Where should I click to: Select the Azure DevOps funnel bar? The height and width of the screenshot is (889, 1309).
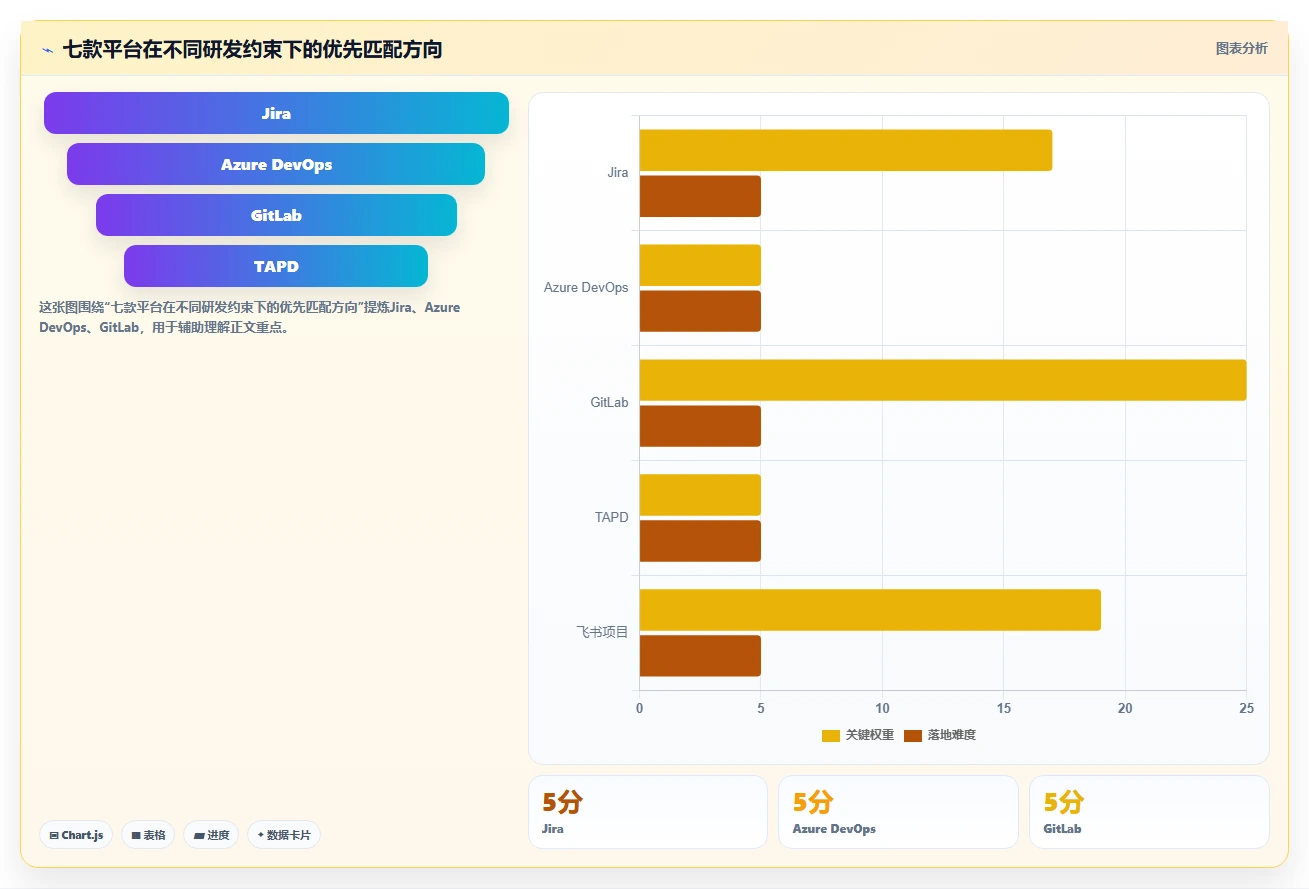(276, 164)
